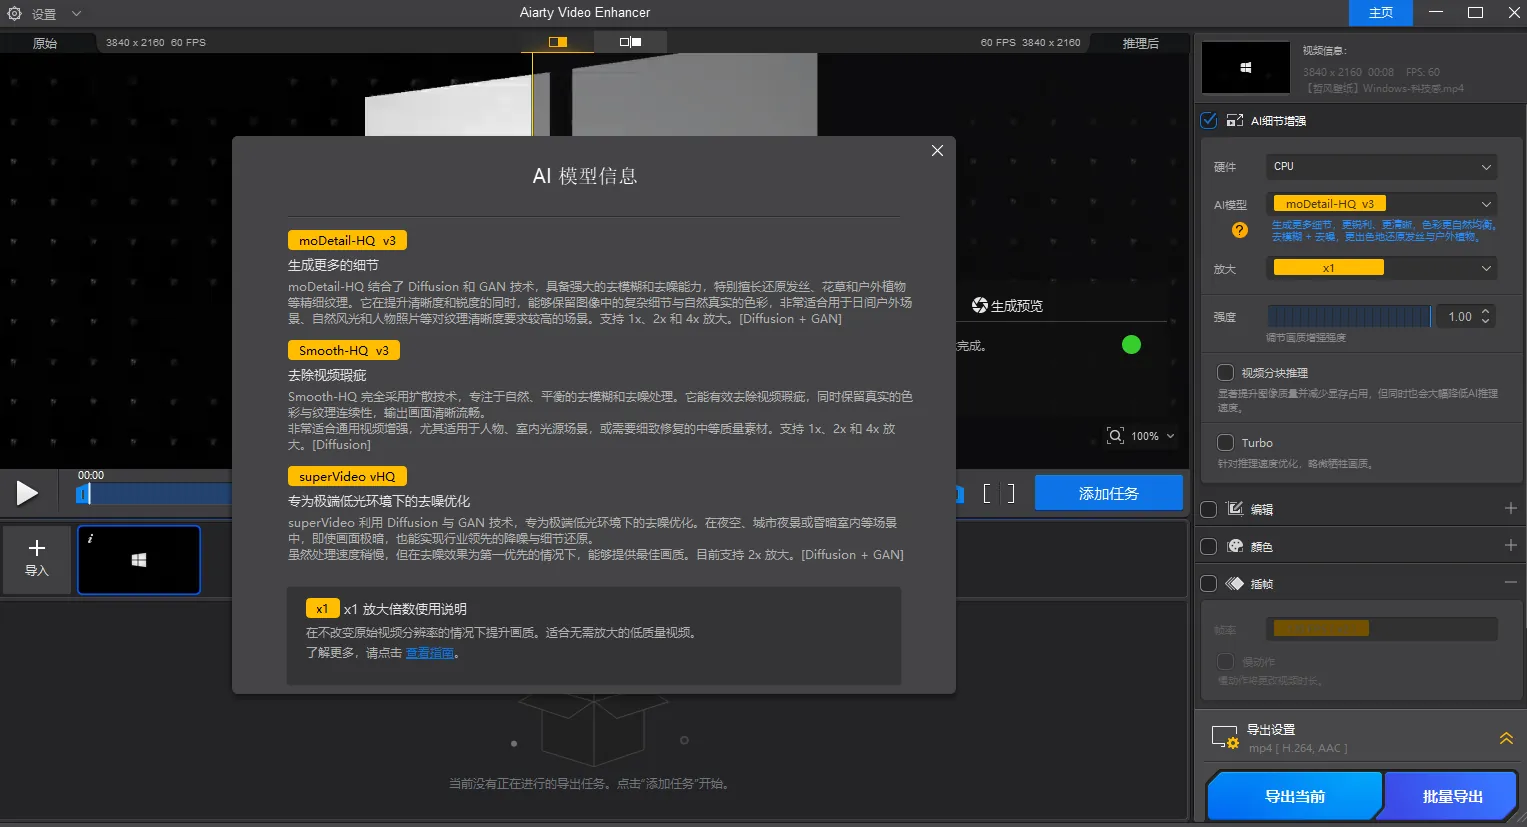Image resolution: width=1527 pixels, height=827 pixels.
Task: Open the 设置 gear menu
Action: 14,14
